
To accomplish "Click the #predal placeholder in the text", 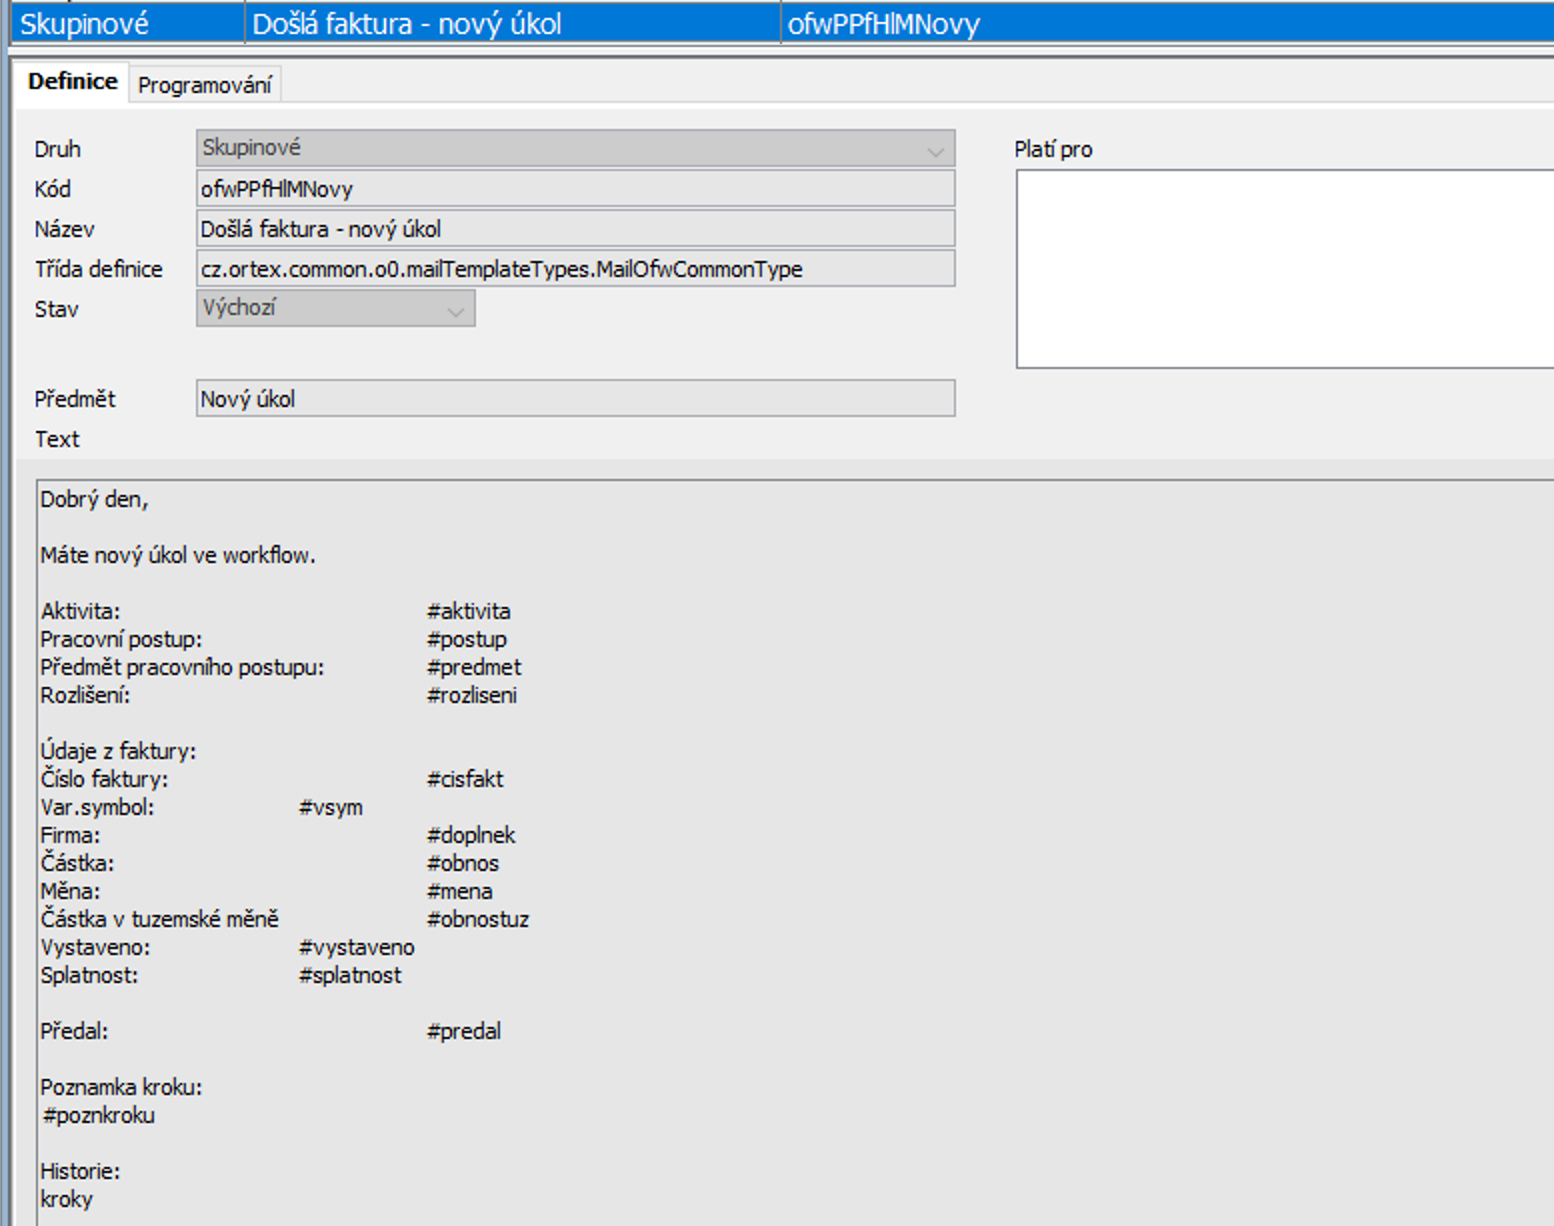I will [x=464, y=1031].
